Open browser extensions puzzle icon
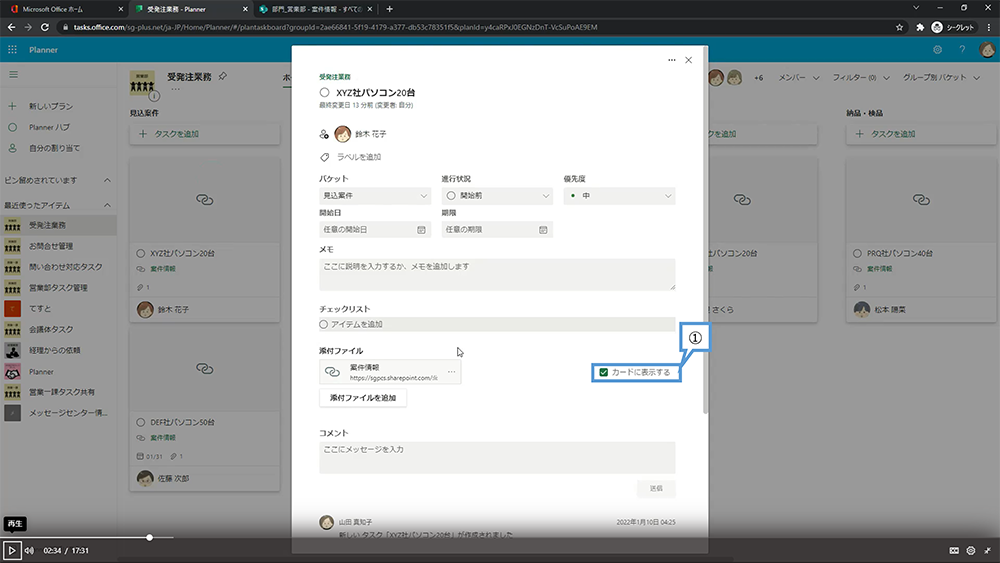This screenshot has width=1000, height=563. point(920,27)
